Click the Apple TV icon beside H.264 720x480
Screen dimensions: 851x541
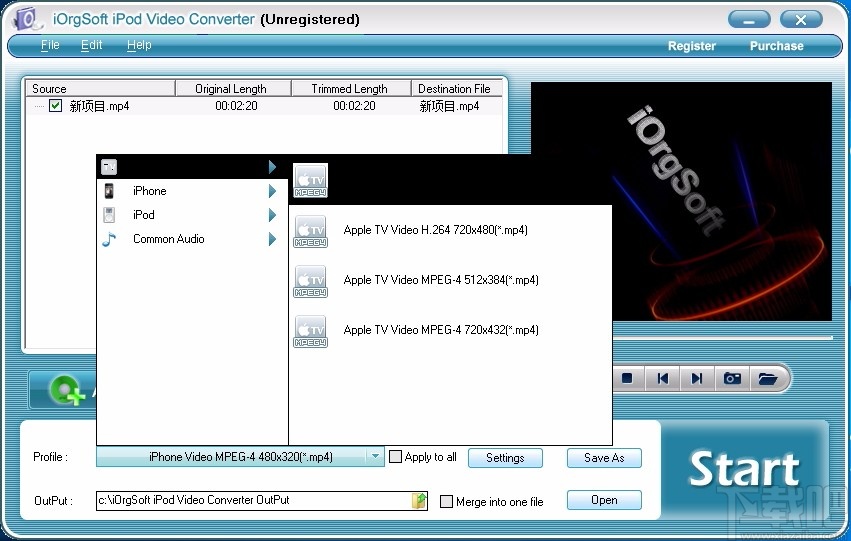point(310,231)
